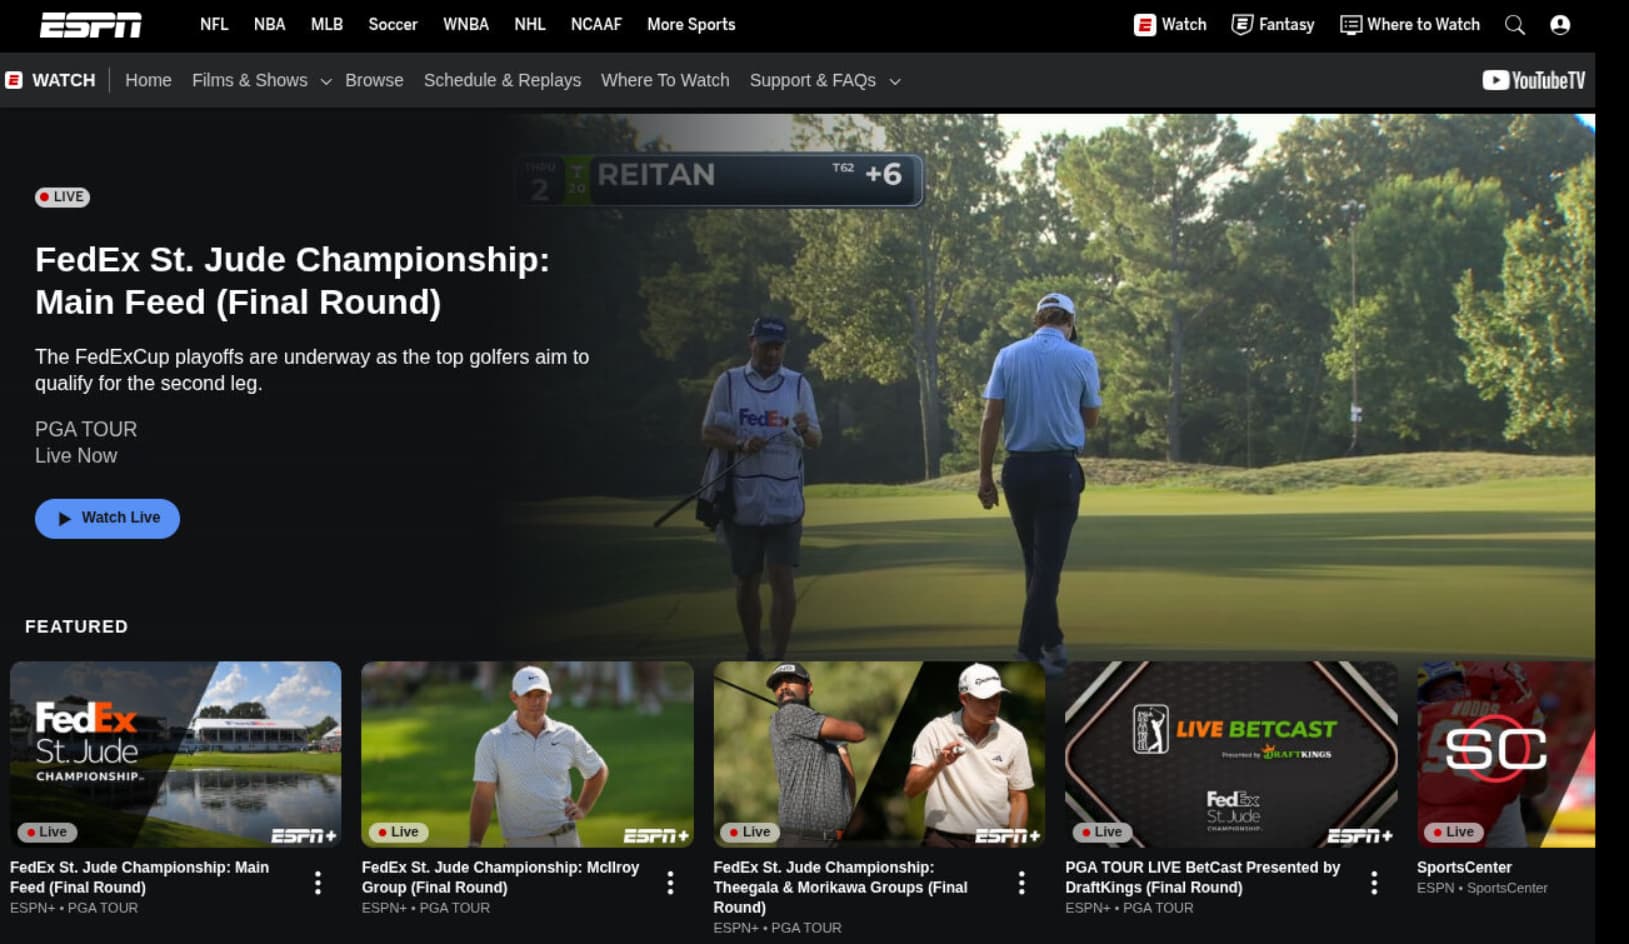Click the Watch icon in top bar
1629x944 pixels.
(1170, 25)
